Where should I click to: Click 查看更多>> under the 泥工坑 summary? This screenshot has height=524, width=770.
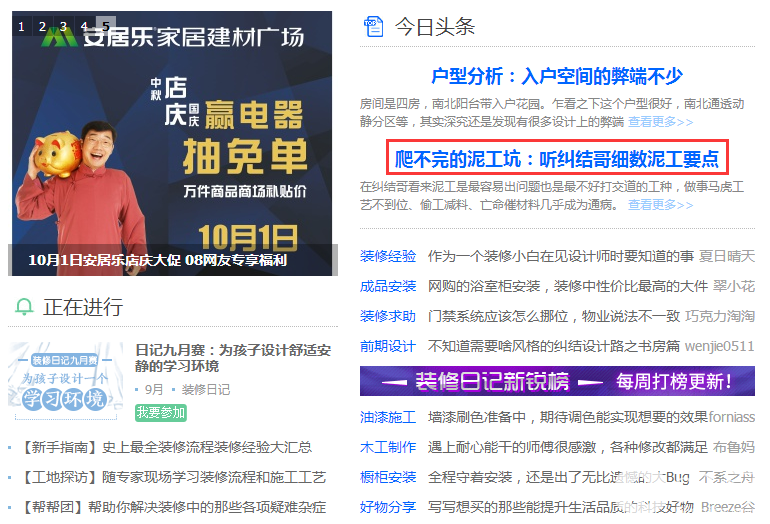point(660,205)
